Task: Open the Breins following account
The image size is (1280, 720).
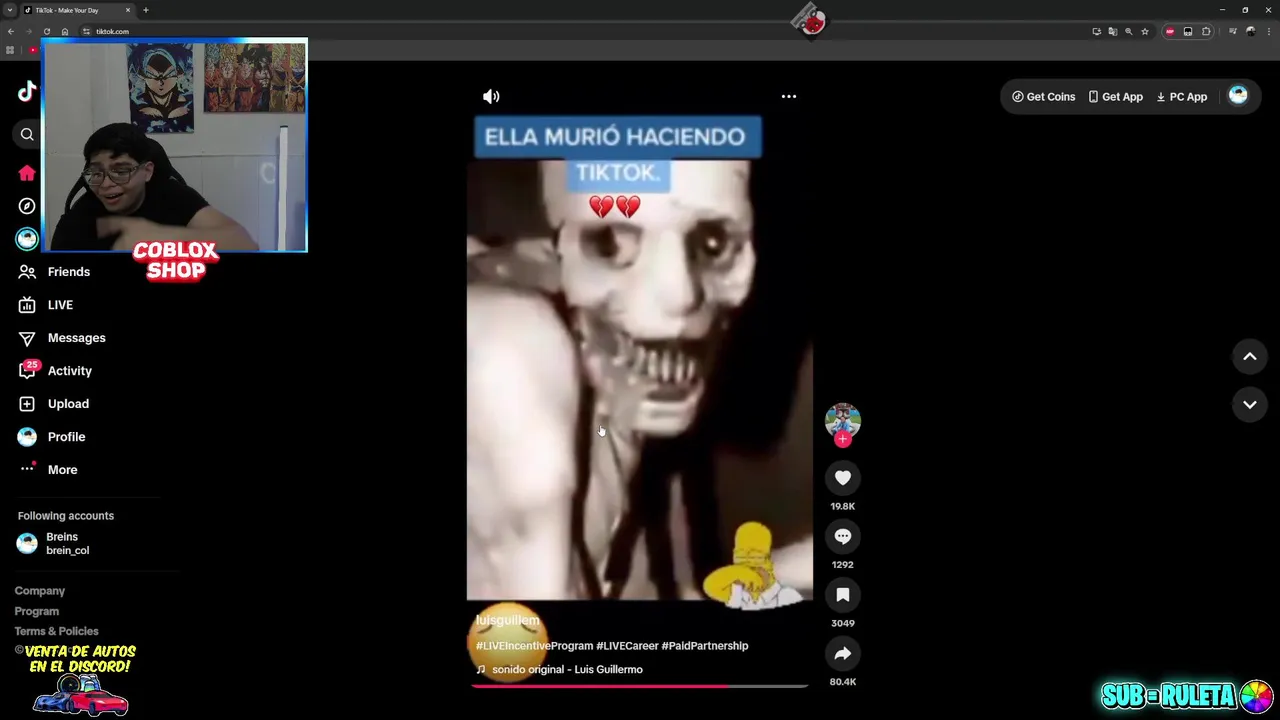Action: [x=55, y=544]
